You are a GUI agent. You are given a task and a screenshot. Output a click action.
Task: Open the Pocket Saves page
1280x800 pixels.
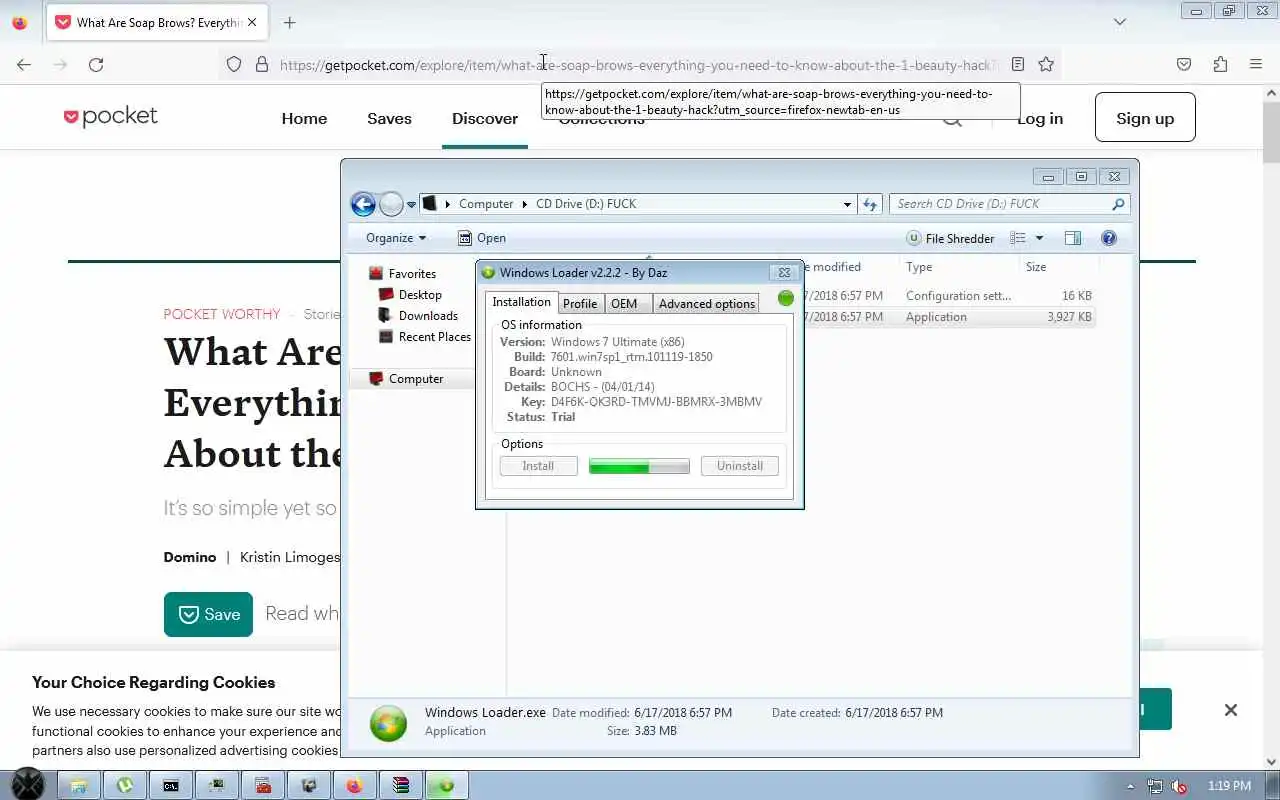coord(389,118)
